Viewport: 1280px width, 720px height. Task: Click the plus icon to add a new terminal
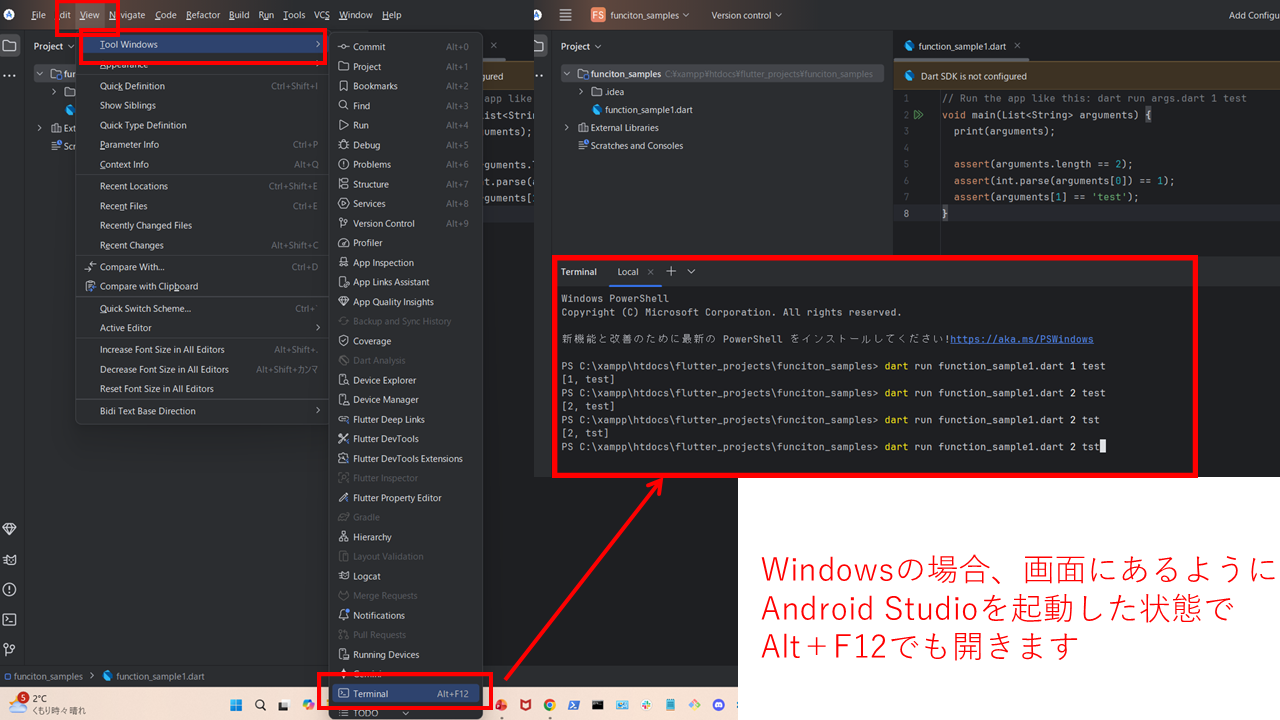pyautogui.click(x=671, y=271)
